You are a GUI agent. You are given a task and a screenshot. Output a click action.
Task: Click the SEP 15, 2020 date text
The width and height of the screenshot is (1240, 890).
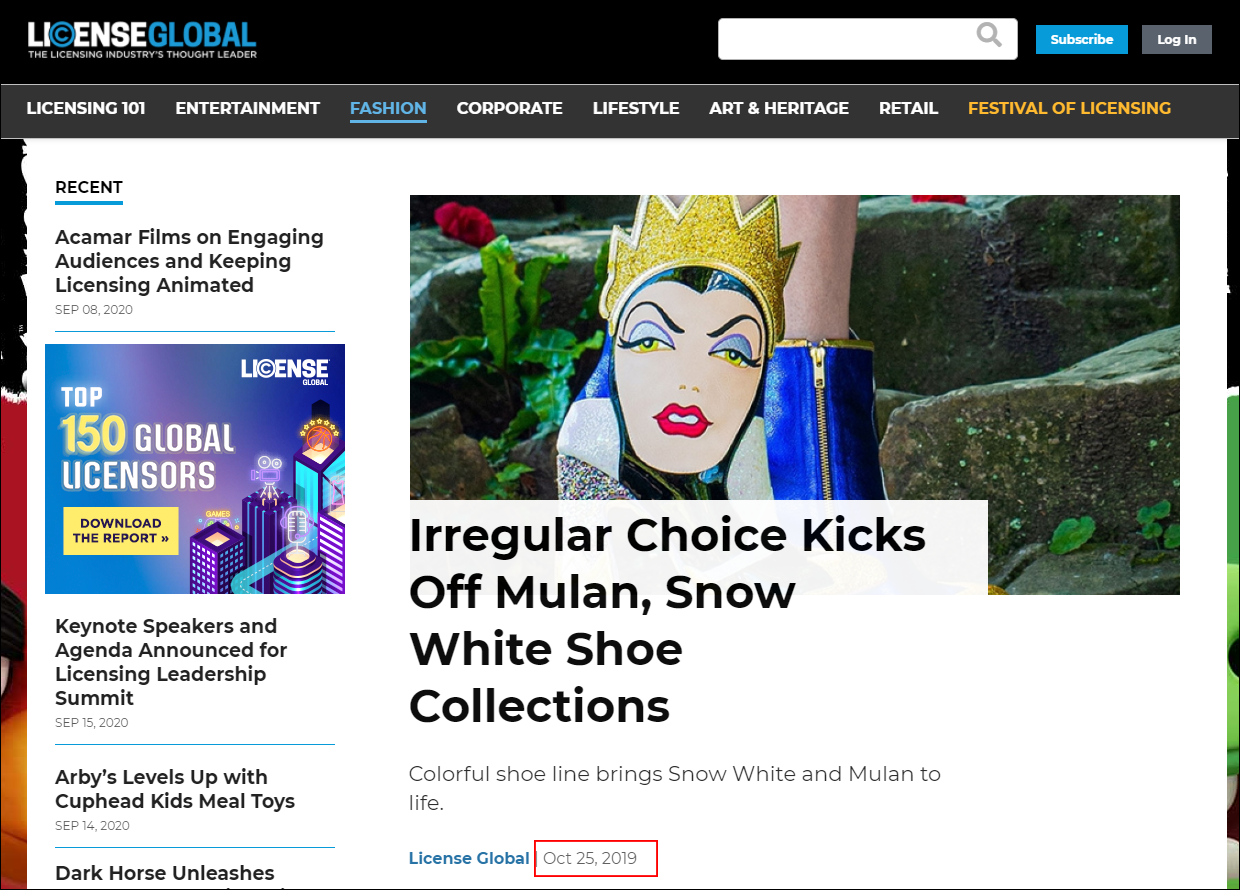pyautogui.click(x=92, y=723)
